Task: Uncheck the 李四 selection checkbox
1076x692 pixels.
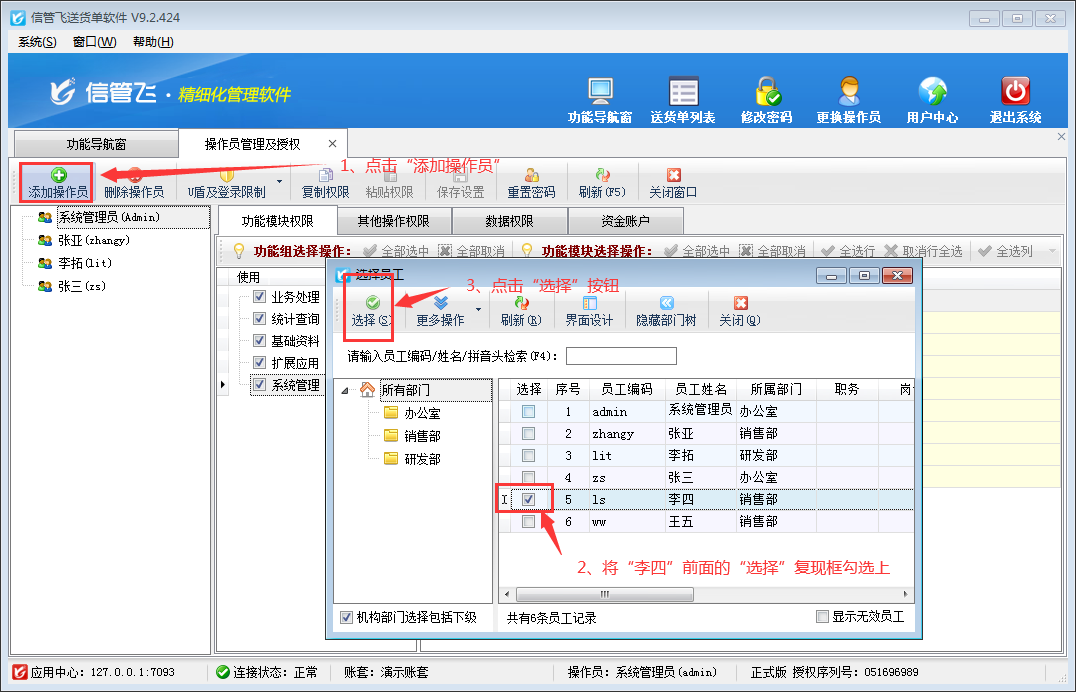Action: tap(529, 498)
